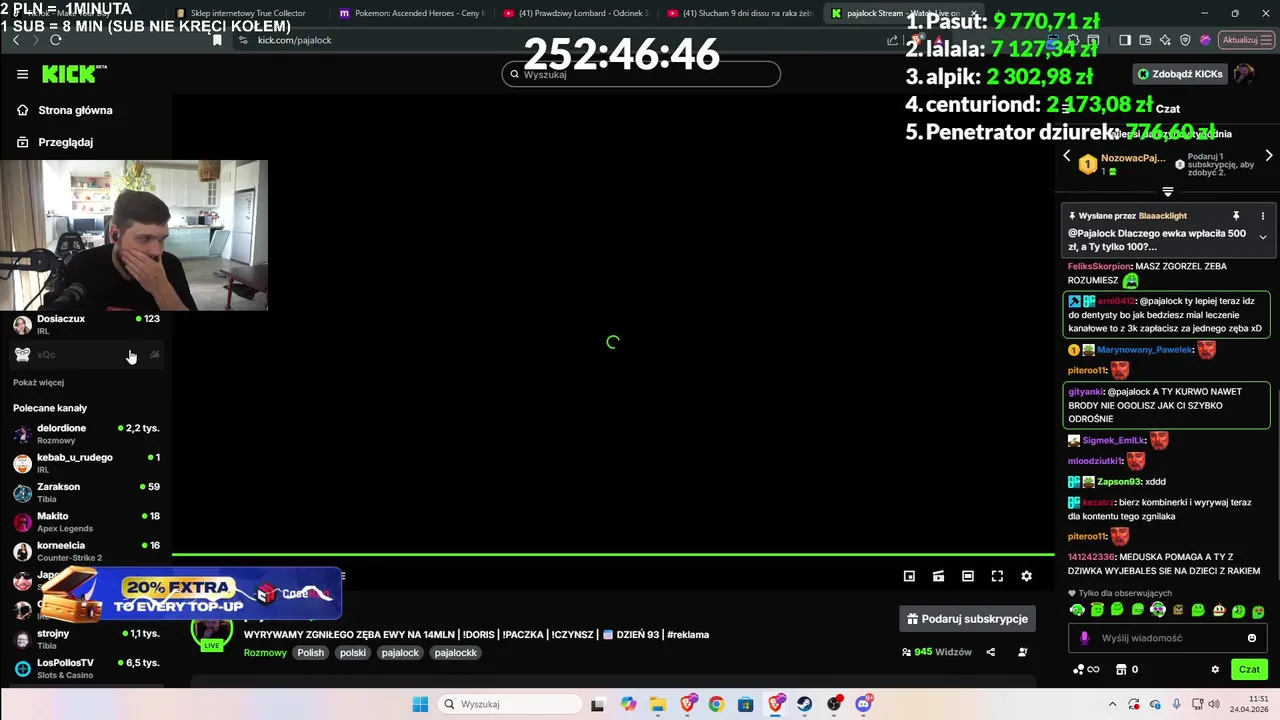Open recommended channel LosPollosTV
1280x720 pixels.
tap(86, 668)
